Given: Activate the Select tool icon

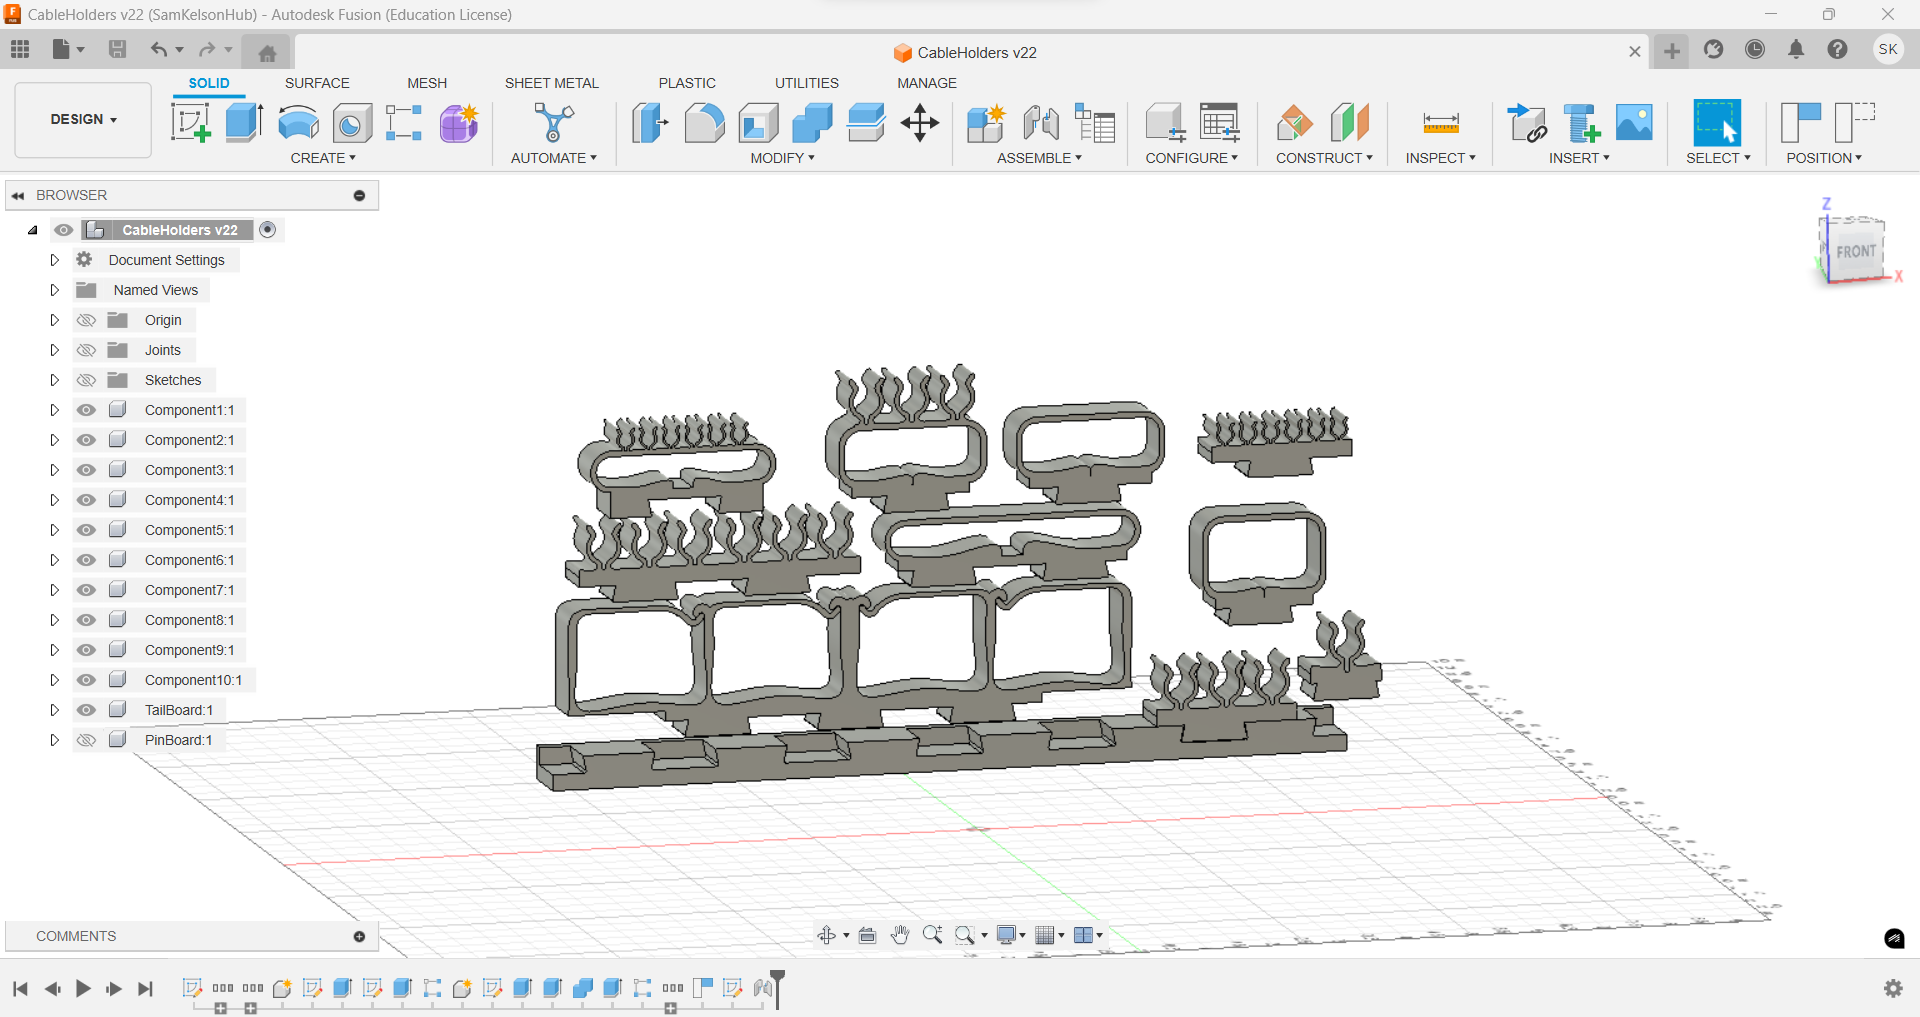Looking at the screenshot, I should pos(1717,123).
